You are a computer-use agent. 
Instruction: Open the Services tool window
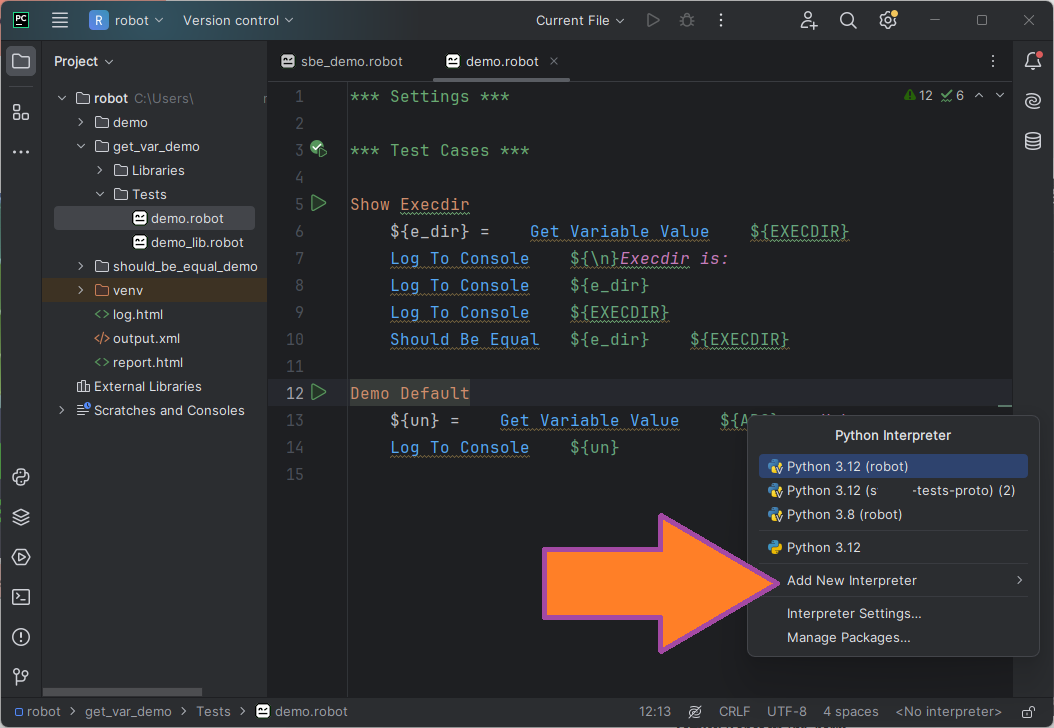[x=21, y=557]
